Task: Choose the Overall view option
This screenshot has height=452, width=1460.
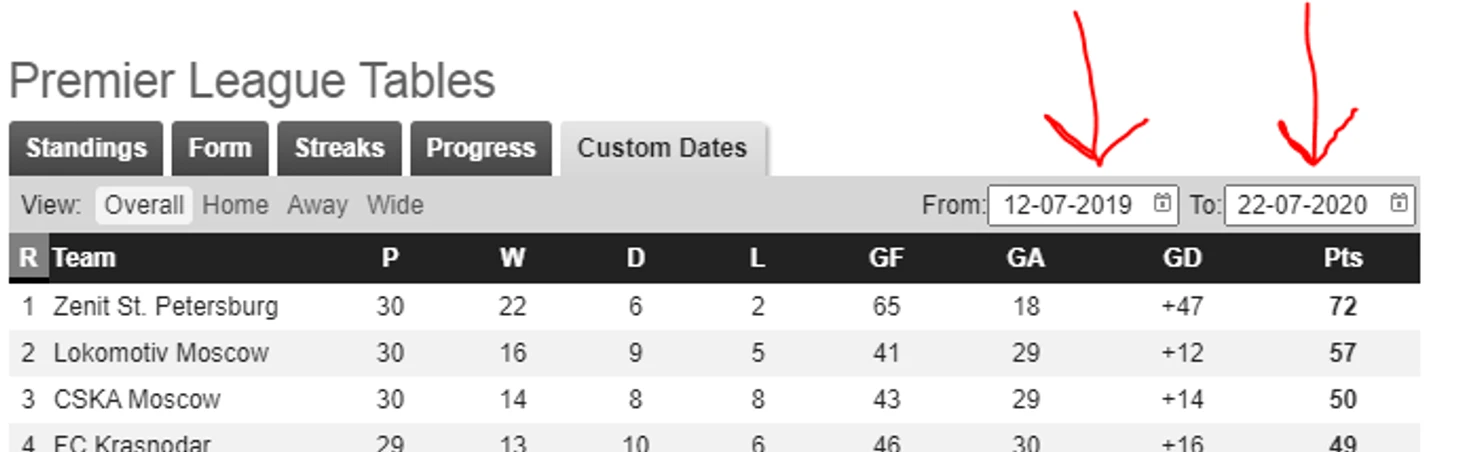Action: click(x=144, y=205)
